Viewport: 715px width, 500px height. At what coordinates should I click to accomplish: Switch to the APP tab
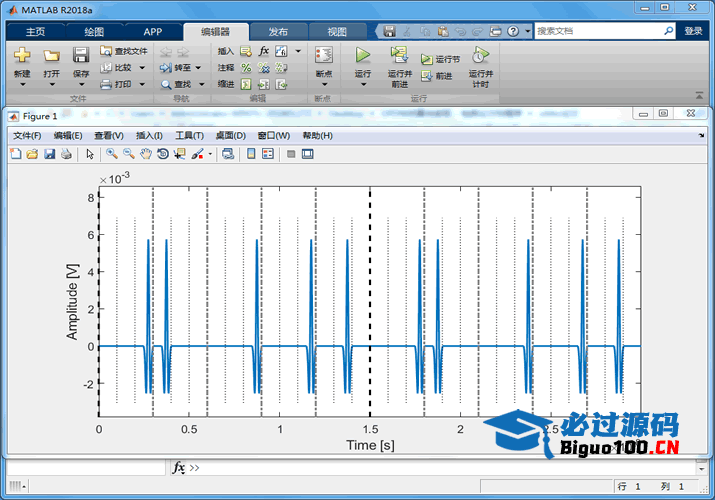pos(153,32)
